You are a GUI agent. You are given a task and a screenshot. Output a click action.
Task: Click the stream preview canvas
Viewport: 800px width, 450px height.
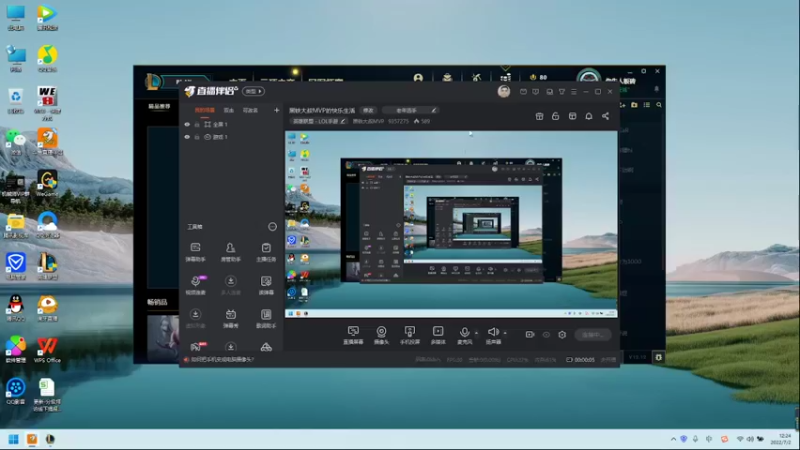pyautogui.click(x=451, y=224)
